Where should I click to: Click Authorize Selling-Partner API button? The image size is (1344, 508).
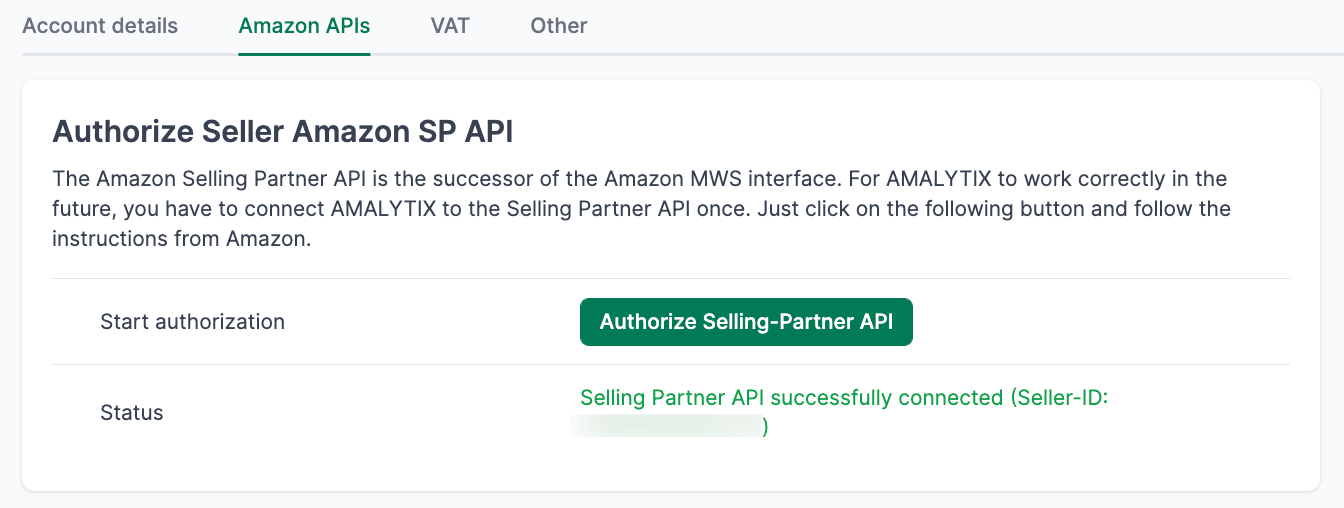point(746,322)
